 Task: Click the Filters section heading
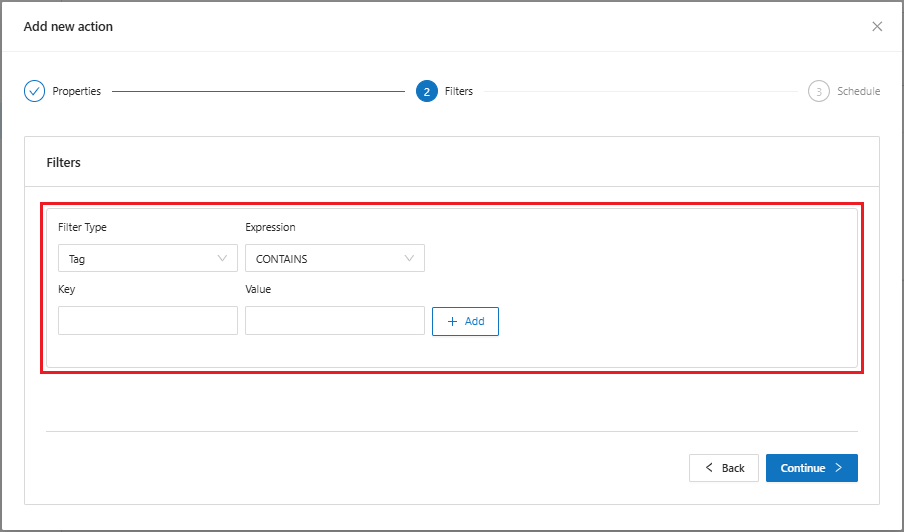pyautogui.click(x=64, y=162)
